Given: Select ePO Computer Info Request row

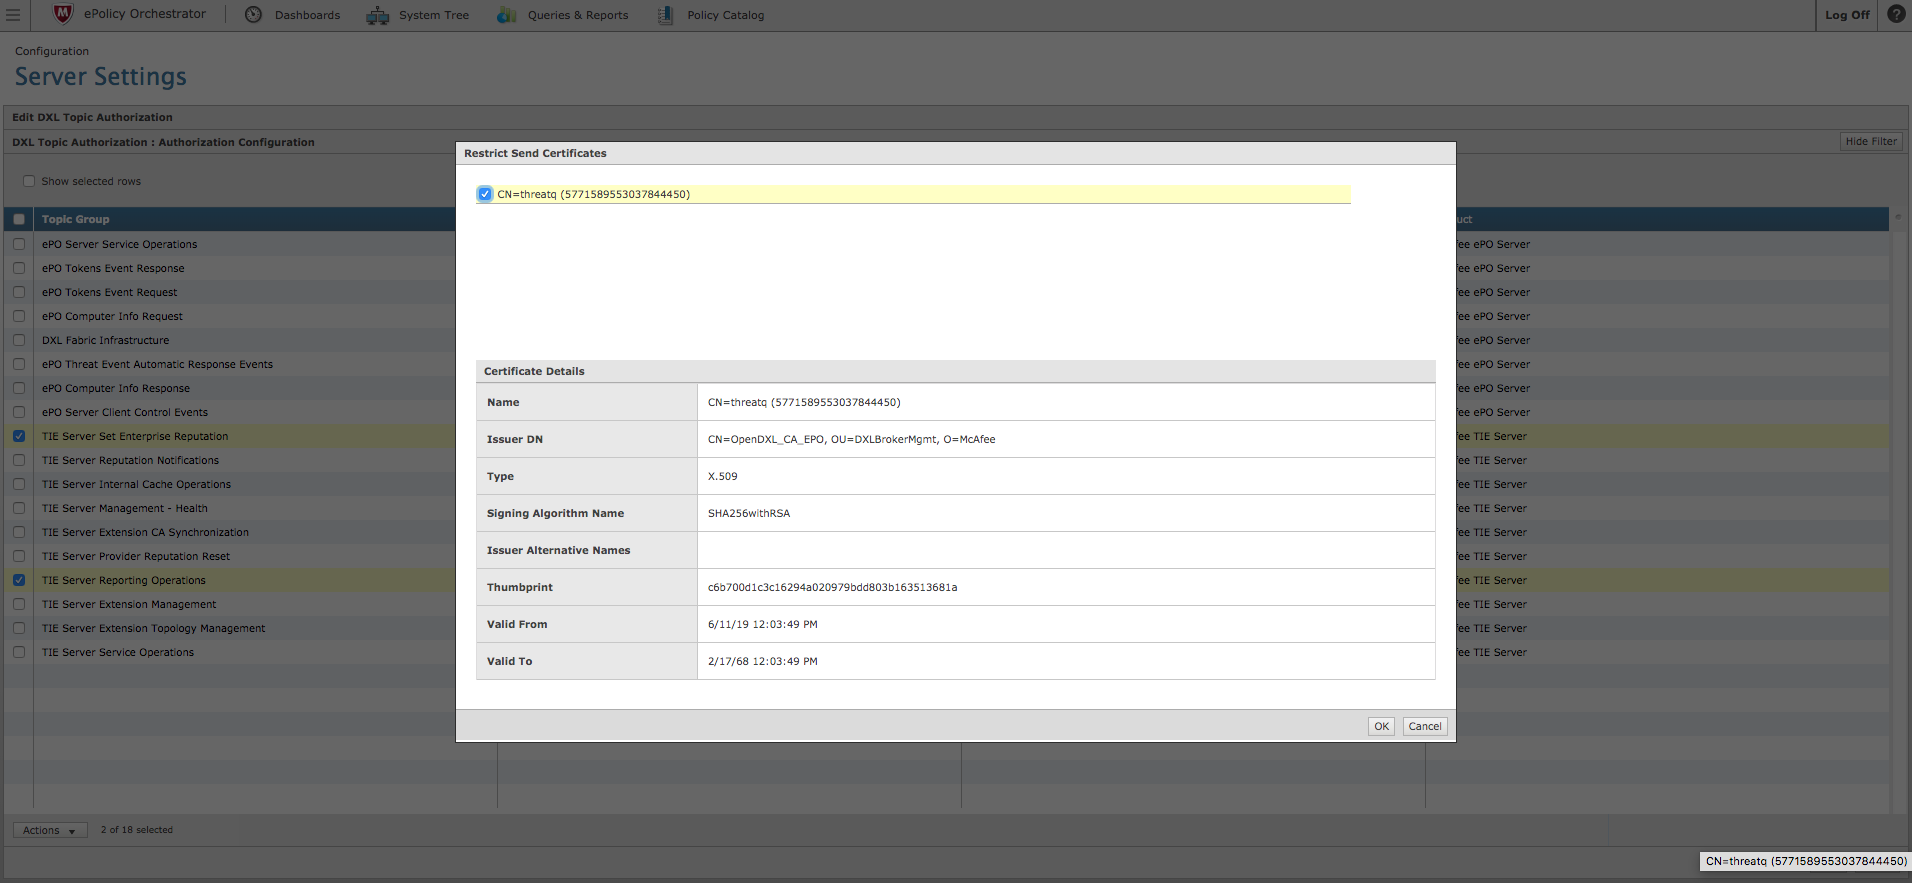Looking at the screenshot, I should pos(112,316).
